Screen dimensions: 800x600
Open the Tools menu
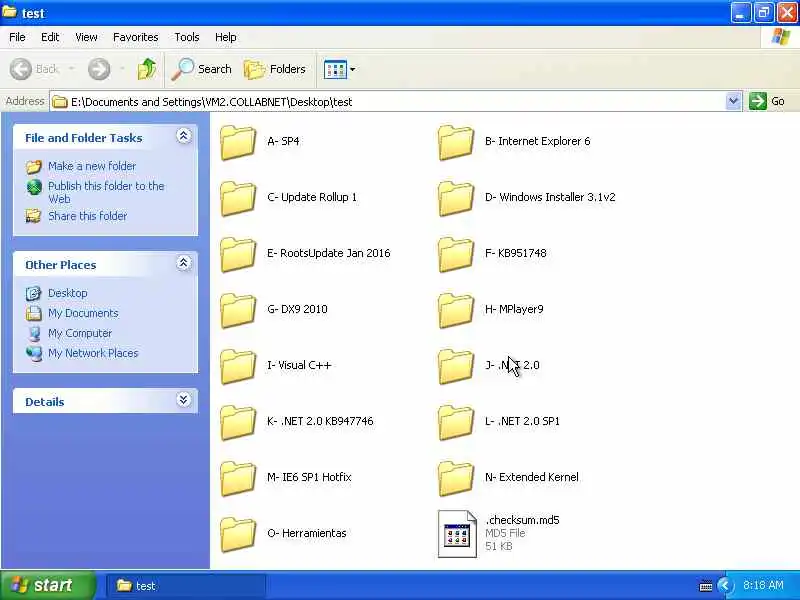tap(187, 37)
